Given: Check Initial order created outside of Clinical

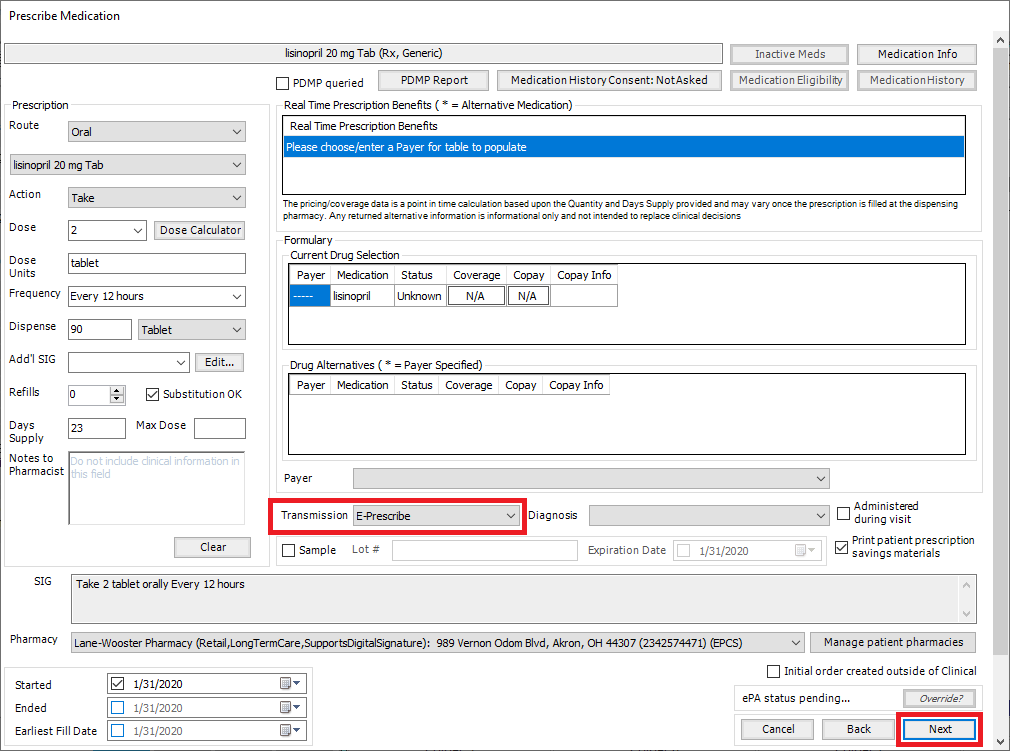Looking at the screenshot, I should 774,671.
